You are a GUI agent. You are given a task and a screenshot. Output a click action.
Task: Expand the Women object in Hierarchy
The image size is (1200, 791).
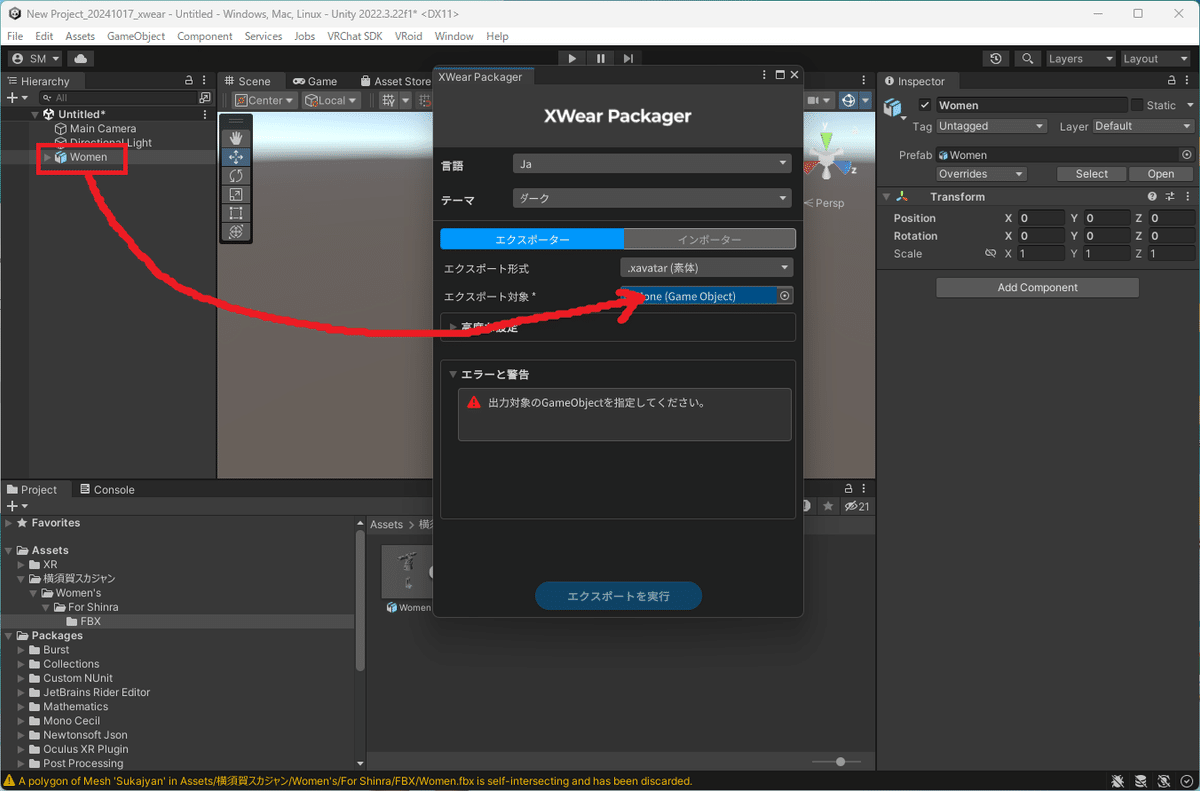[46, 157]
